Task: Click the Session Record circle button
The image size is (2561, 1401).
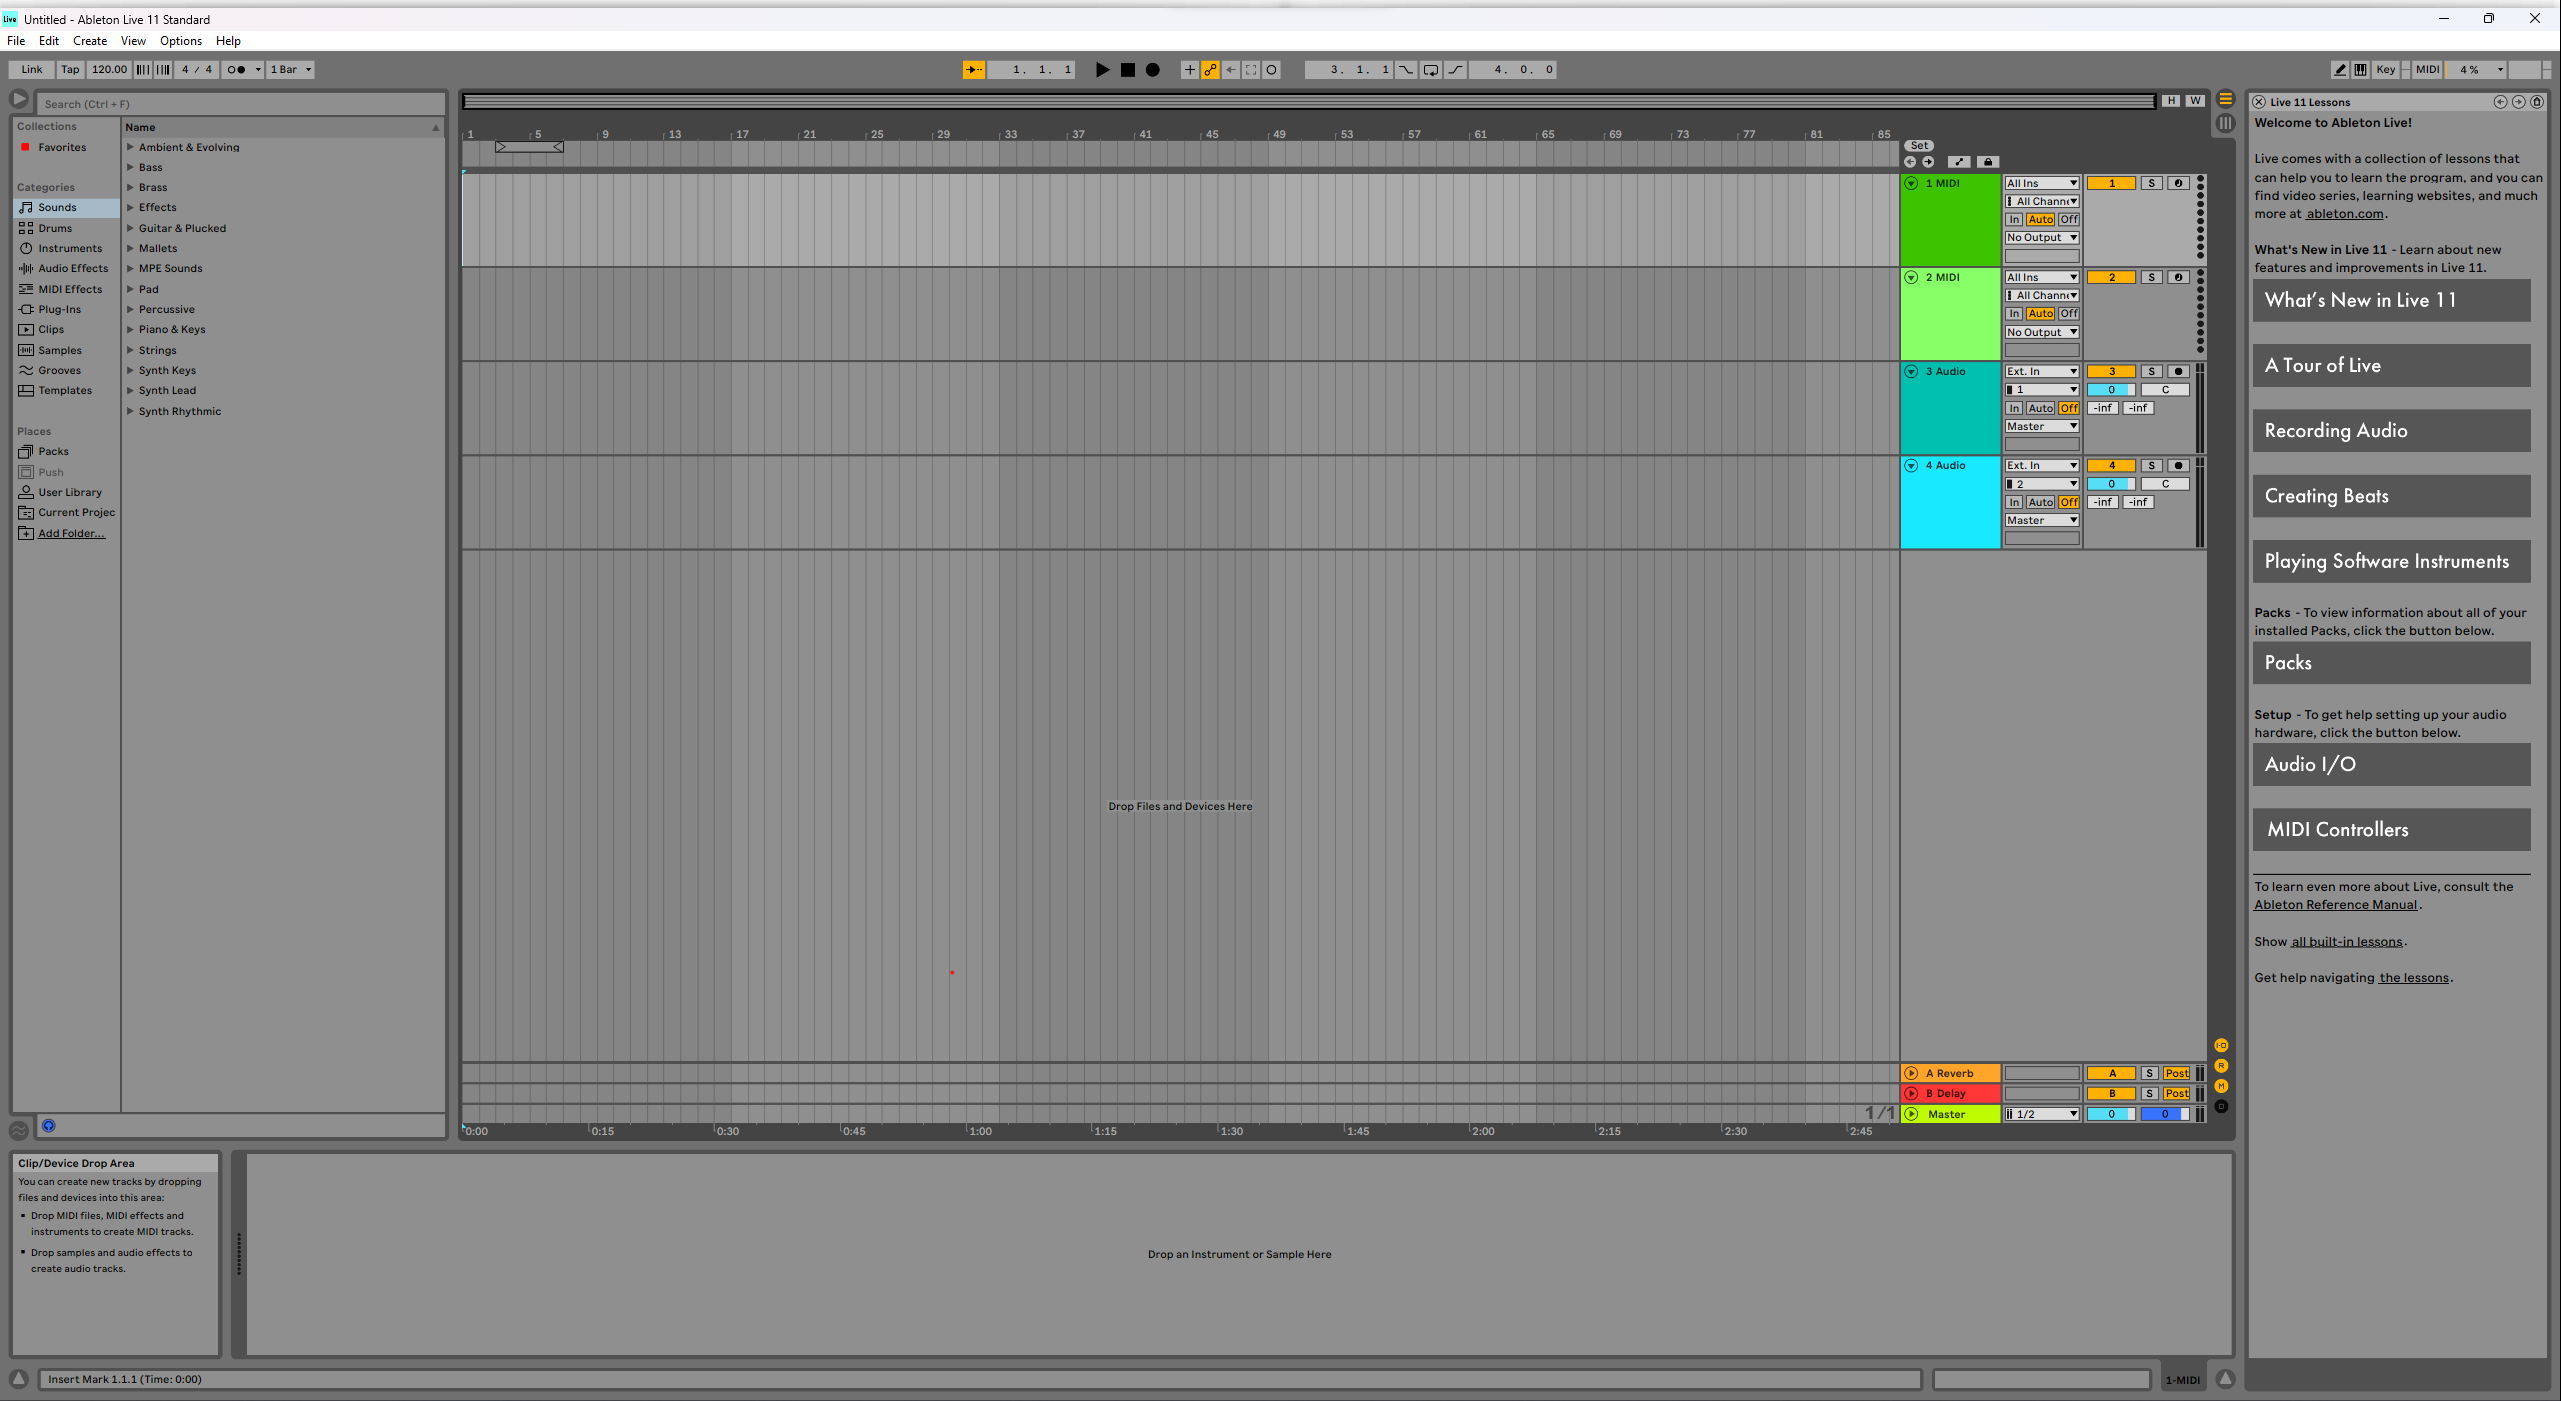Action: click(x=1272, y=70)
